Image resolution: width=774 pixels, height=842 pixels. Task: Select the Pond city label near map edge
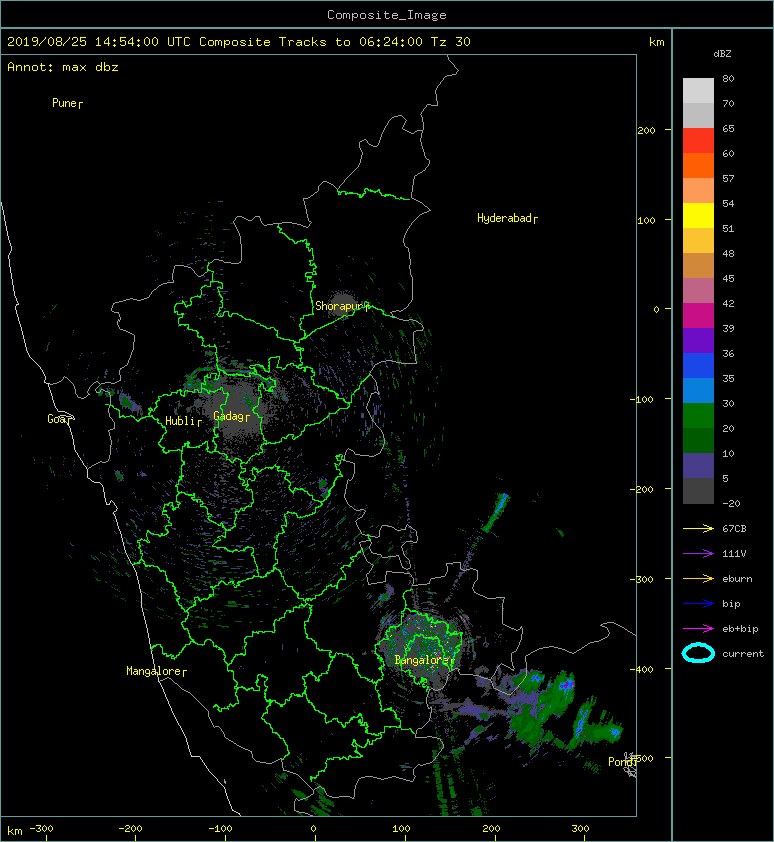coord(621,762)
